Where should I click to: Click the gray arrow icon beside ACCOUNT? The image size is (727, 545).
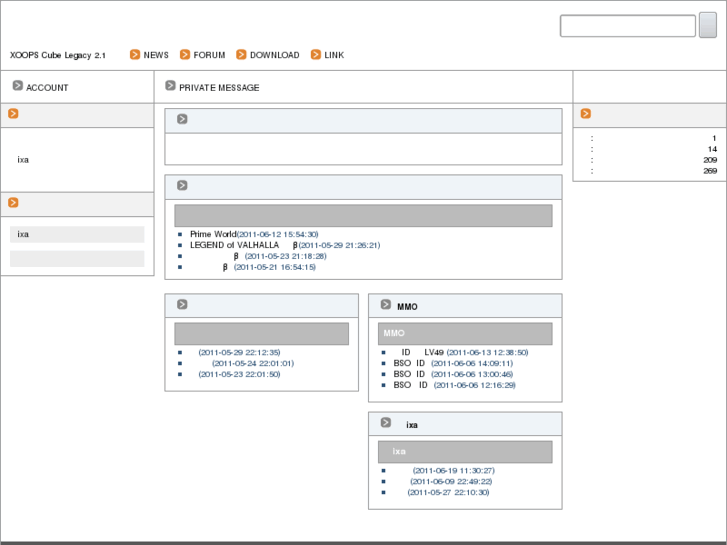click(17, 87)
